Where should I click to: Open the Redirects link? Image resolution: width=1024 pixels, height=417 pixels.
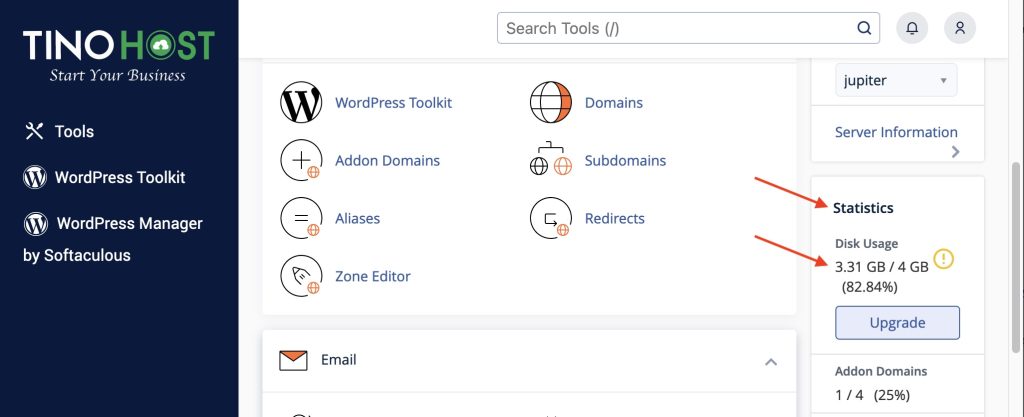pyautogui.click(x=615, y=219)
